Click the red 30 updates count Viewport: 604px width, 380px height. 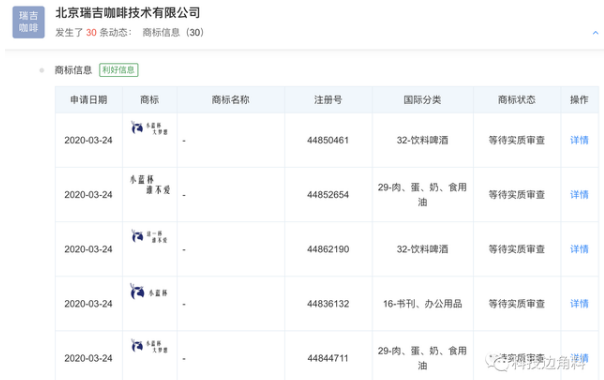point(91,32)
